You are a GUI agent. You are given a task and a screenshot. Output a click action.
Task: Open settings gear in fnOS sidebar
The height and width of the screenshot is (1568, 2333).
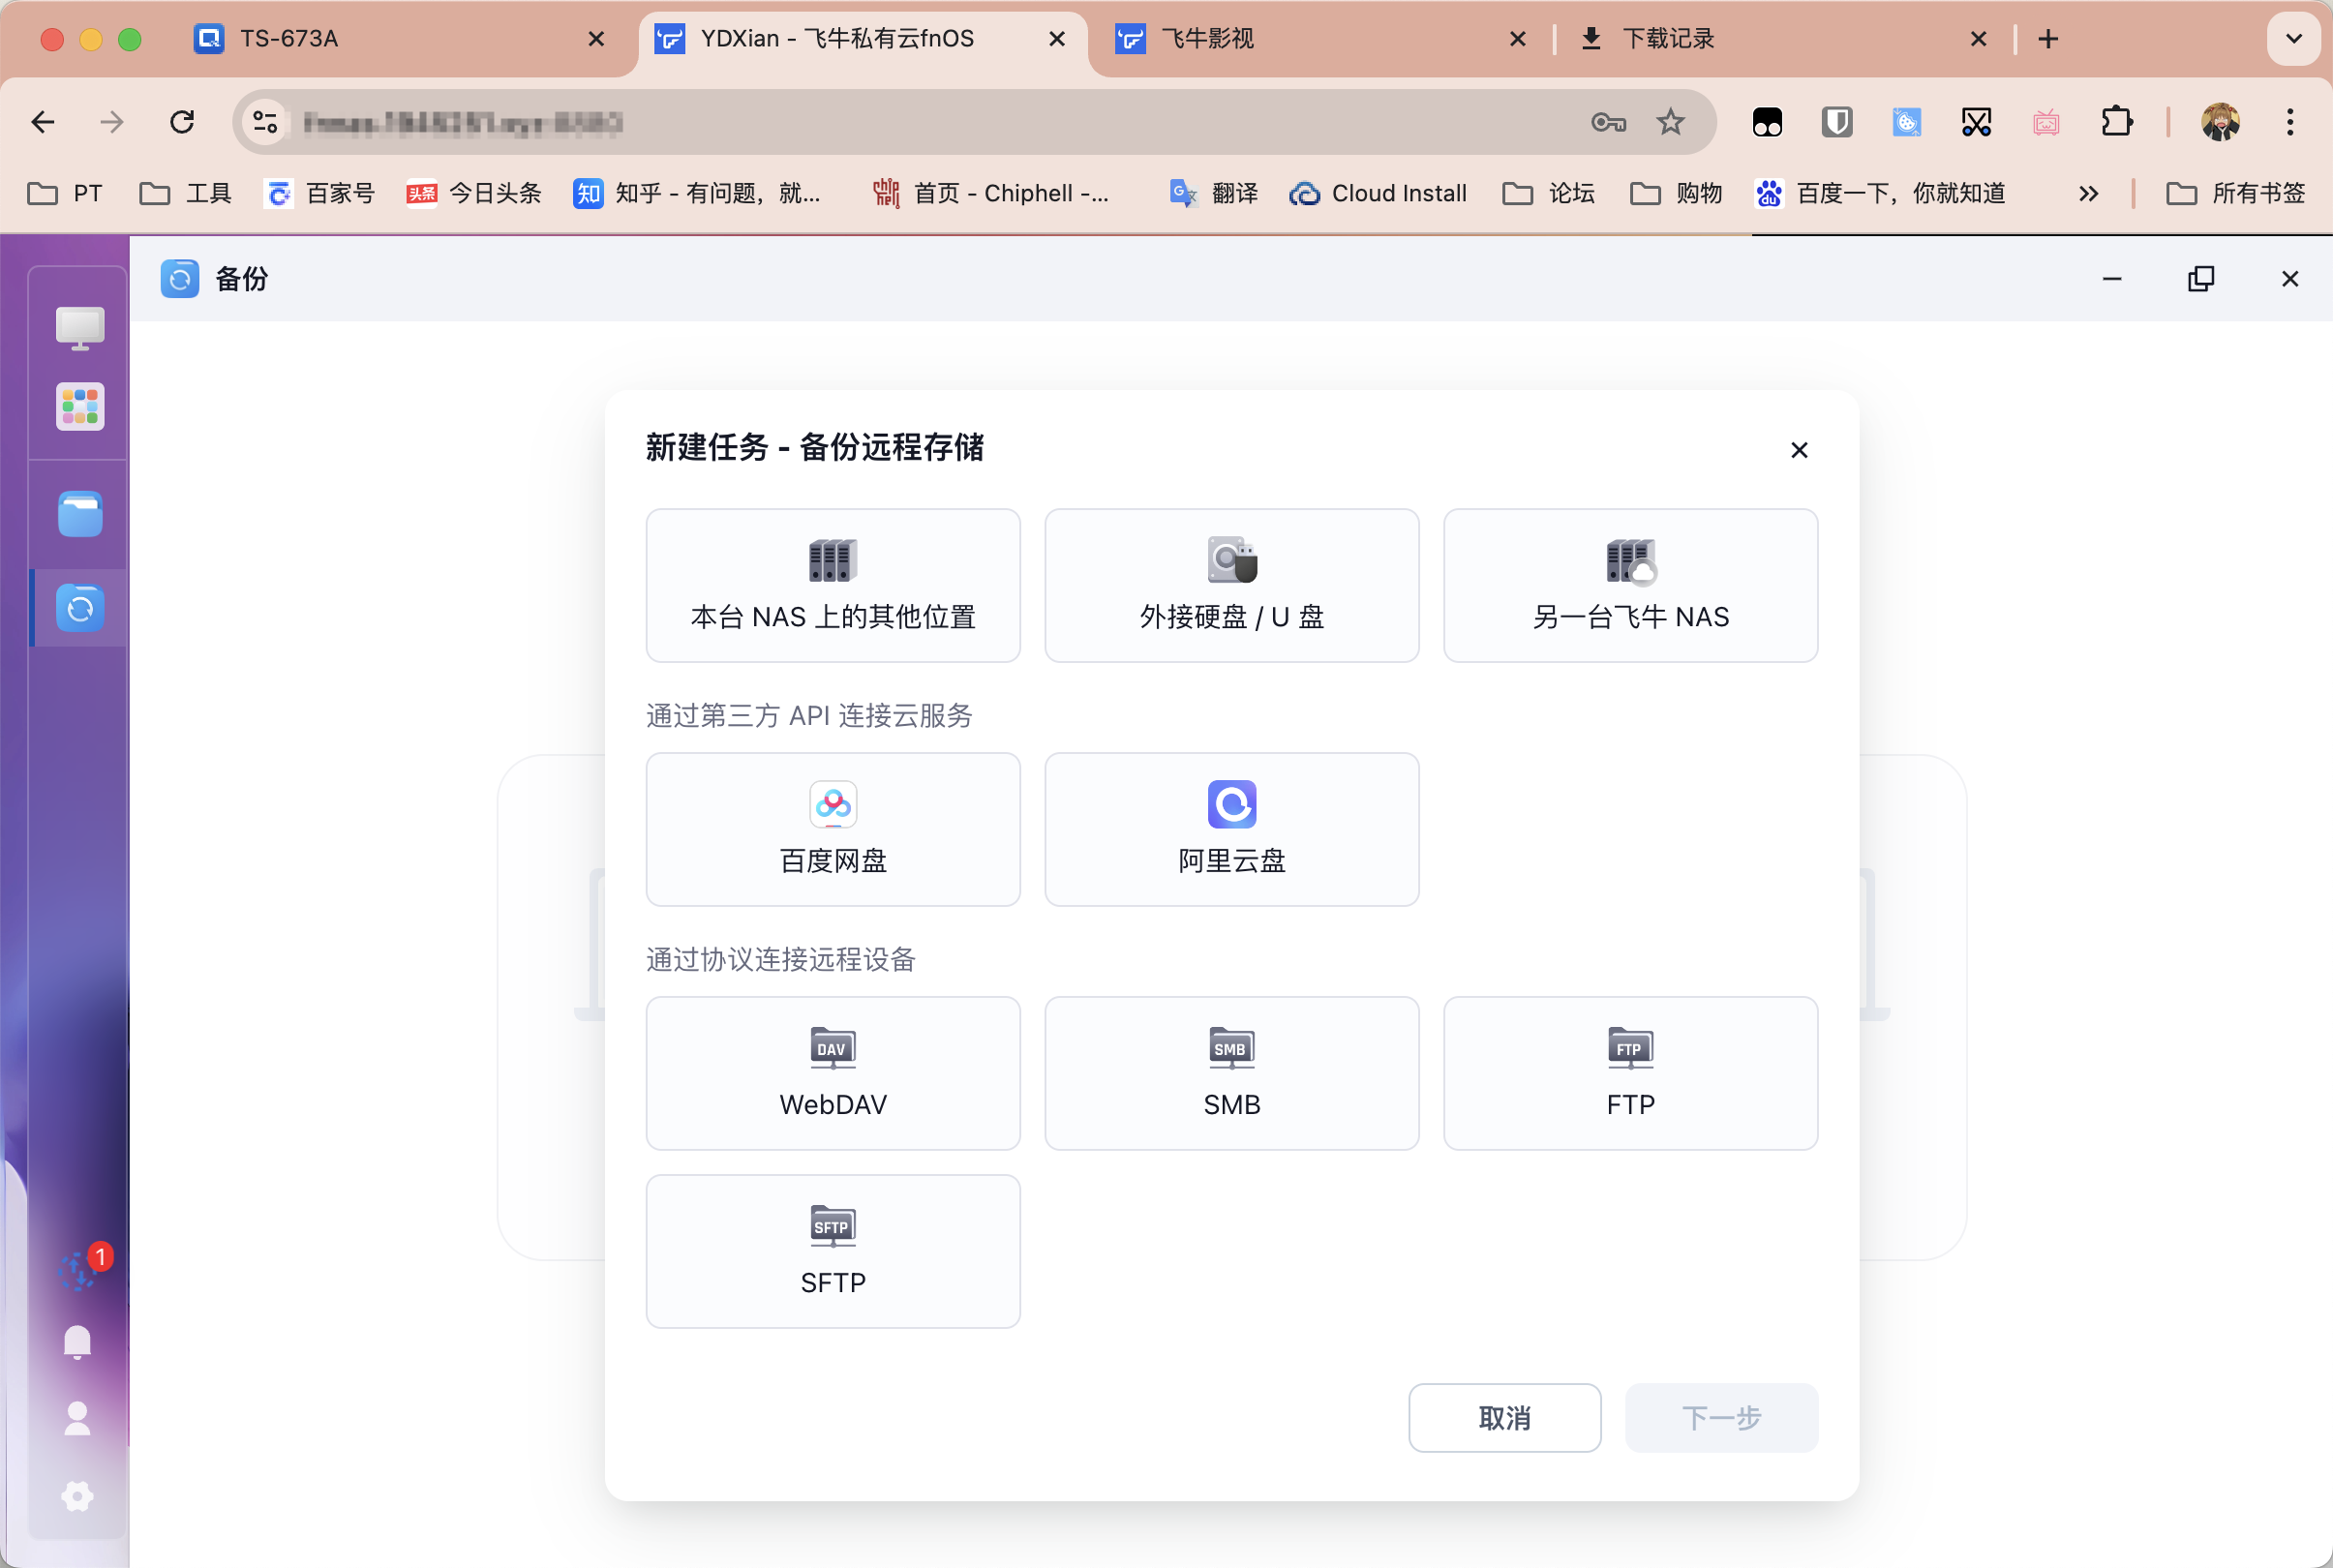click(77, 1497)
